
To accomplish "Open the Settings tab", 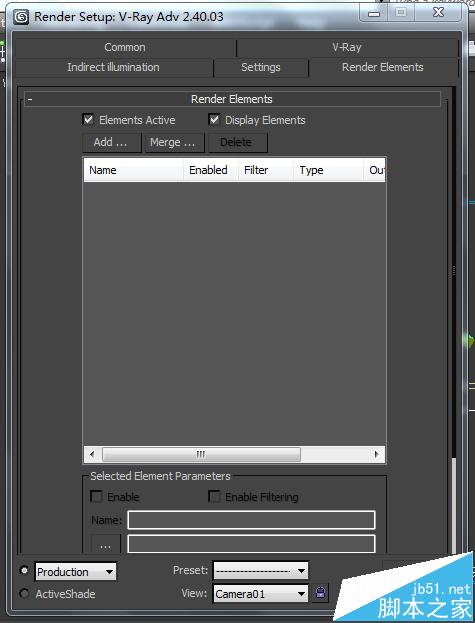I will click(x=261, y=67).
